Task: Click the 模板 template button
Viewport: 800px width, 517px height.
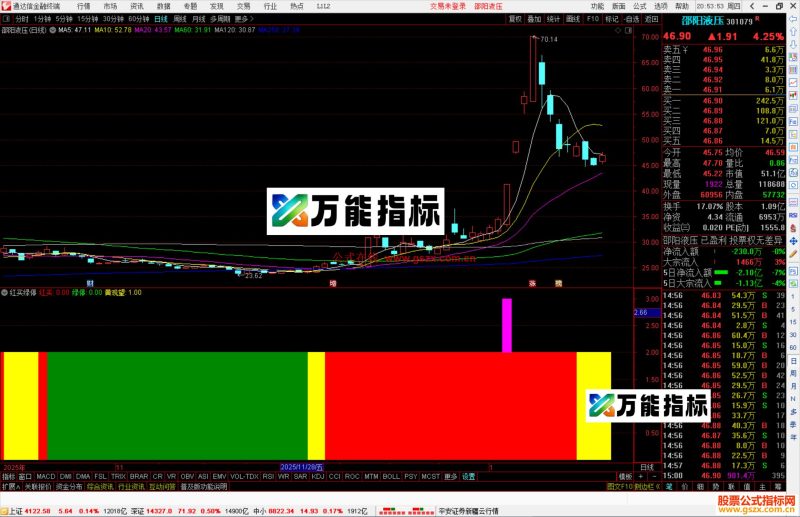Action: 625,476
